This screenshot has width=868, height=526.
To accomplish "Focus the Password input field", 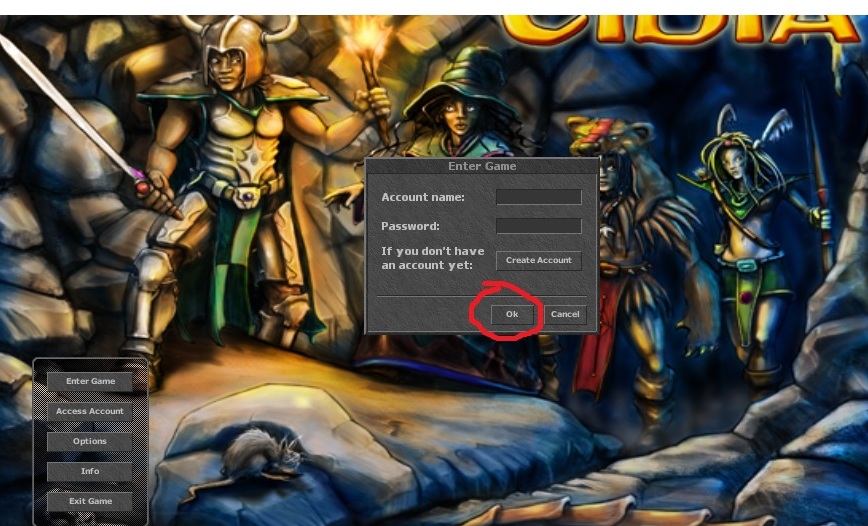I will pyautogui.click(x=539, y=226).
